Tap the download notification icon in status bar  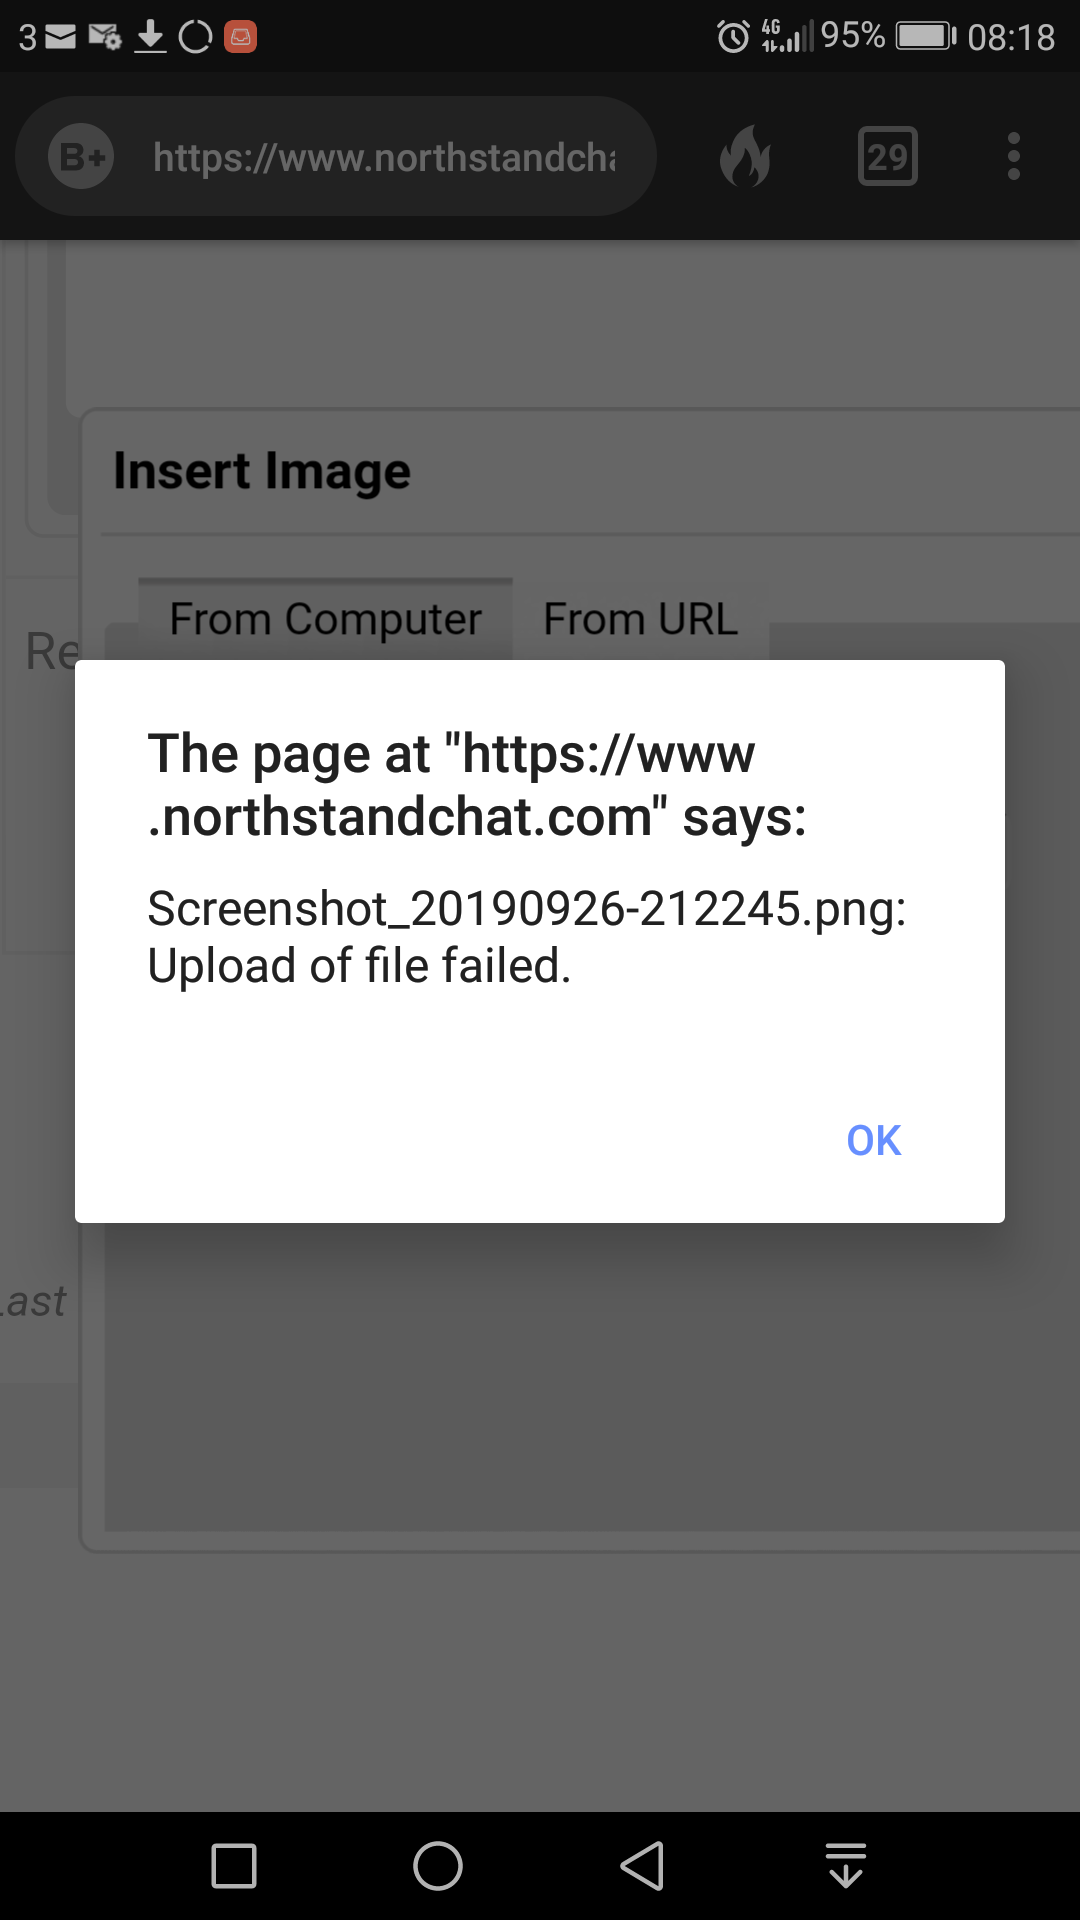(150, 37)
